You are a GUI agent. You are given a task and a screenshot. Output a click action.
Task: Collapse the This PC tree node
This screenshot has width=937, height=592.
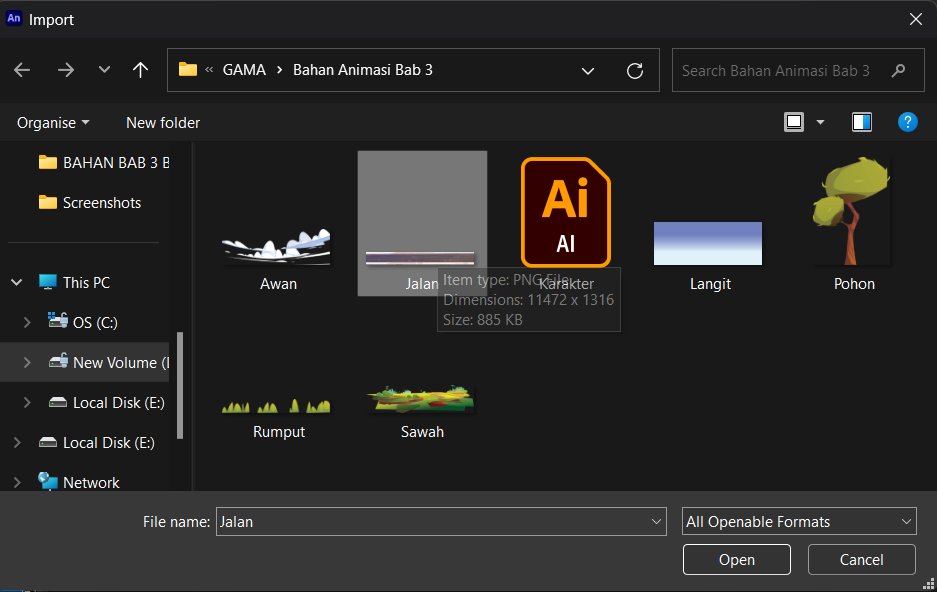17,283
